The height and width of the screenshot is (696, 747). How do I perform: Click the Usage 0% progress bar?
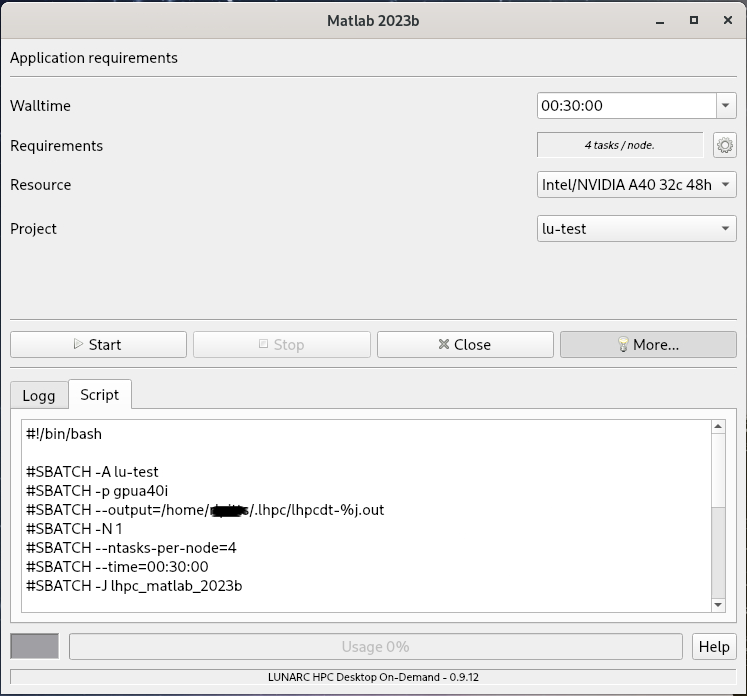click(375, 646)
